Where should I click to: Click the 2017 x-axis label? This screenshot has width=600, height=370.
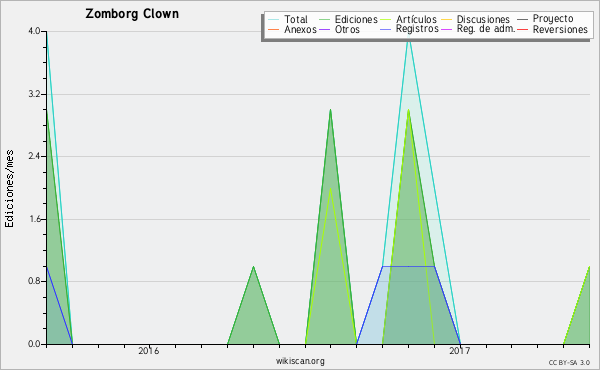[460, 351]
